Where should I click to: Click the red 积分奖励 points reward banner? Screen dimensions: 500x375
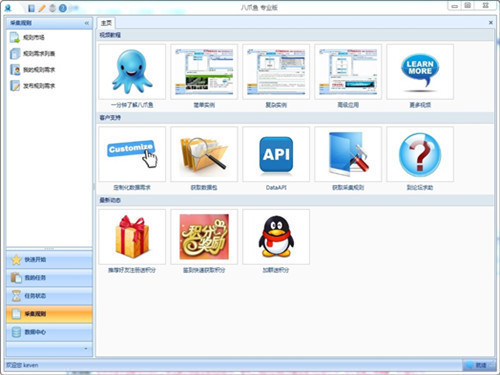click(204, 237)
